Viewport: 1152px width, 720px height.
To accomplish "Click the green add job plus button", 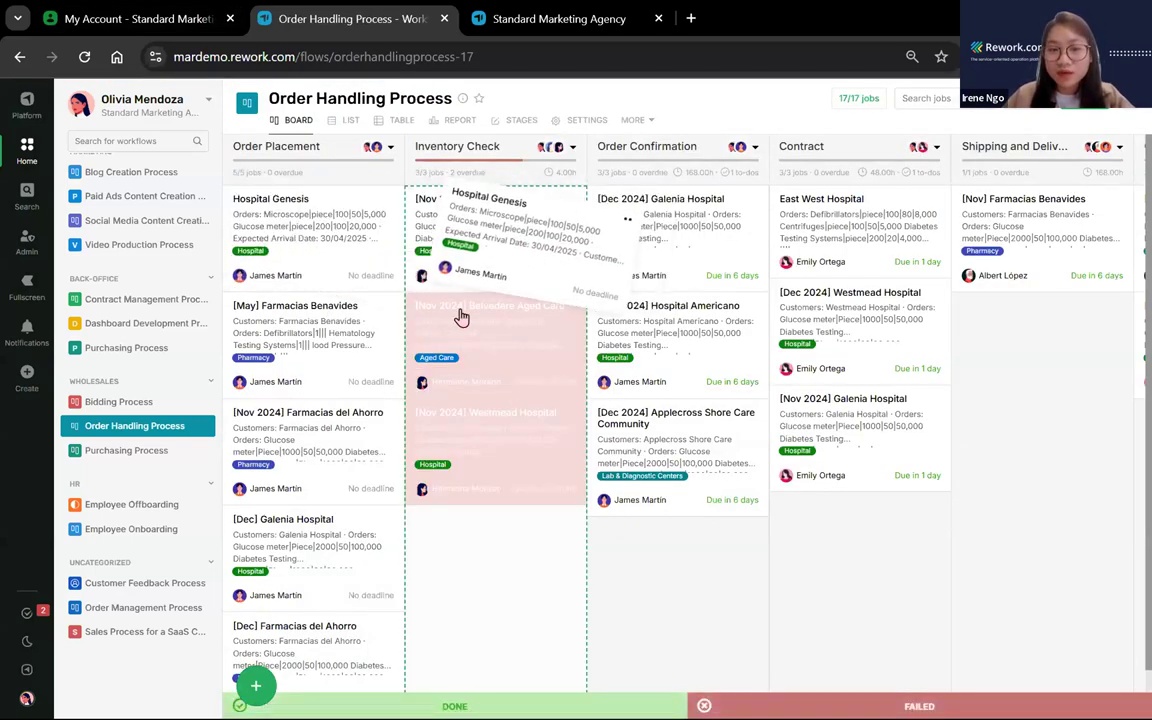I will tap(256, 685).
